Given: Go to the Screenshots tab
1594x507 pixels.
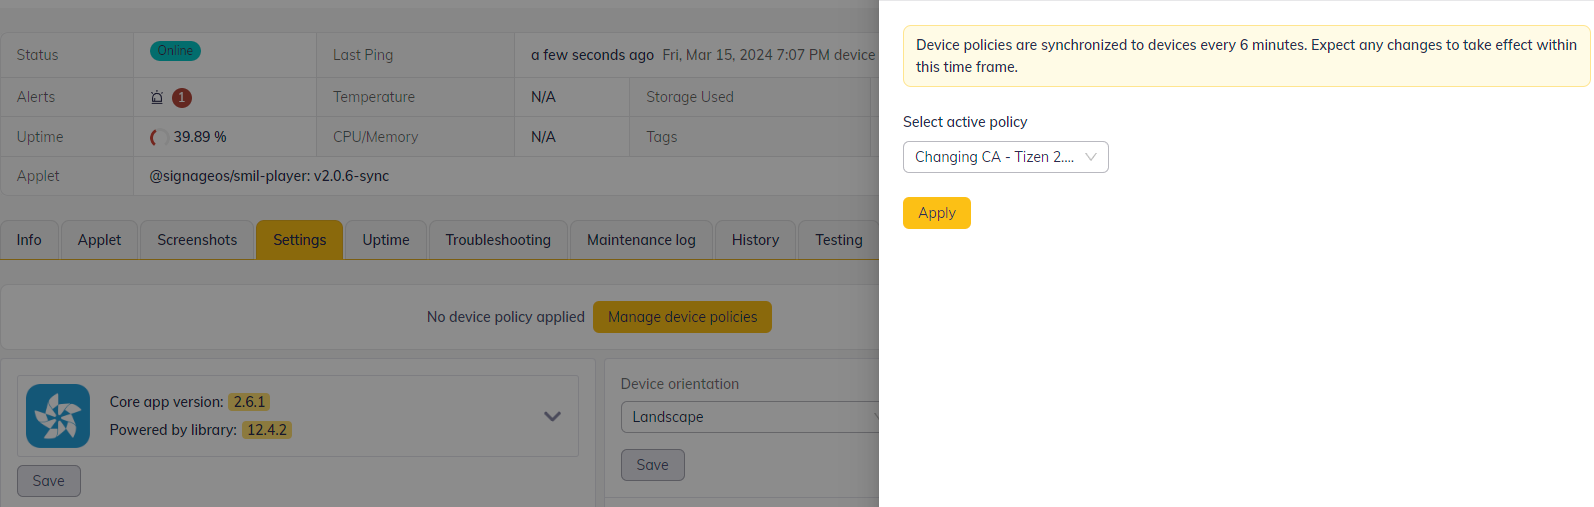Looking at the screenshot, I should click(x=197, y=240).
